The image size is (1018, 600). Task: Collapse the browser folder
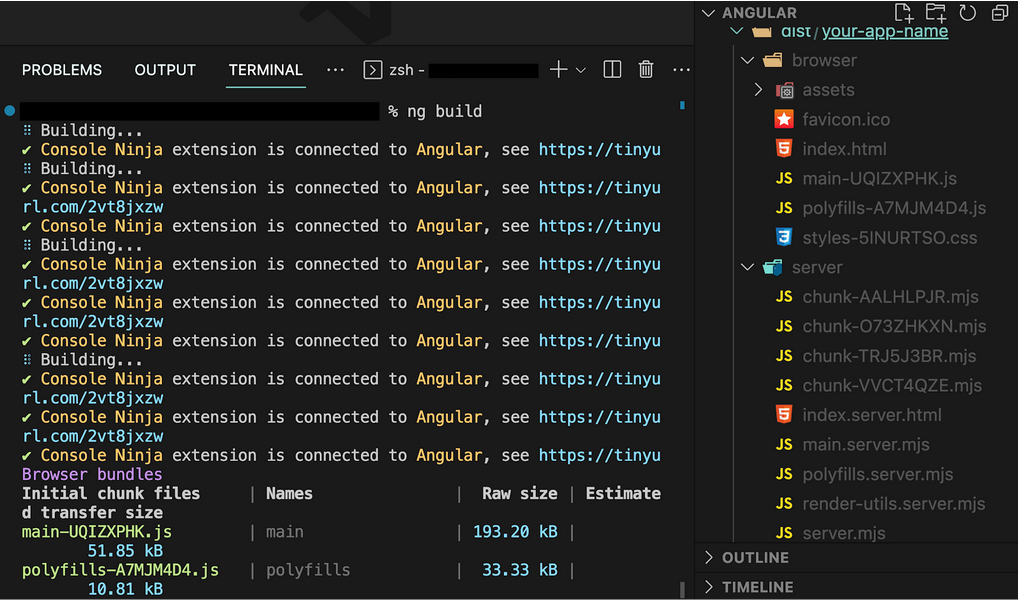point(747,60)
